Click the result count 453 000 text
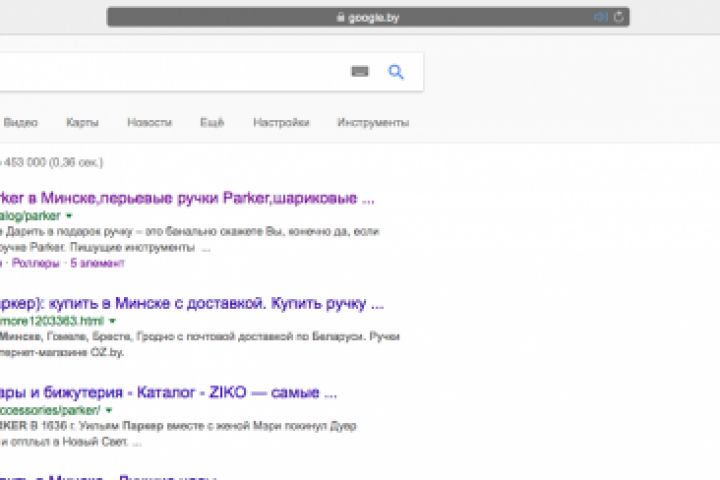This screenshot has width=720, height=480. pyautogui.click(x=51, y=162)
